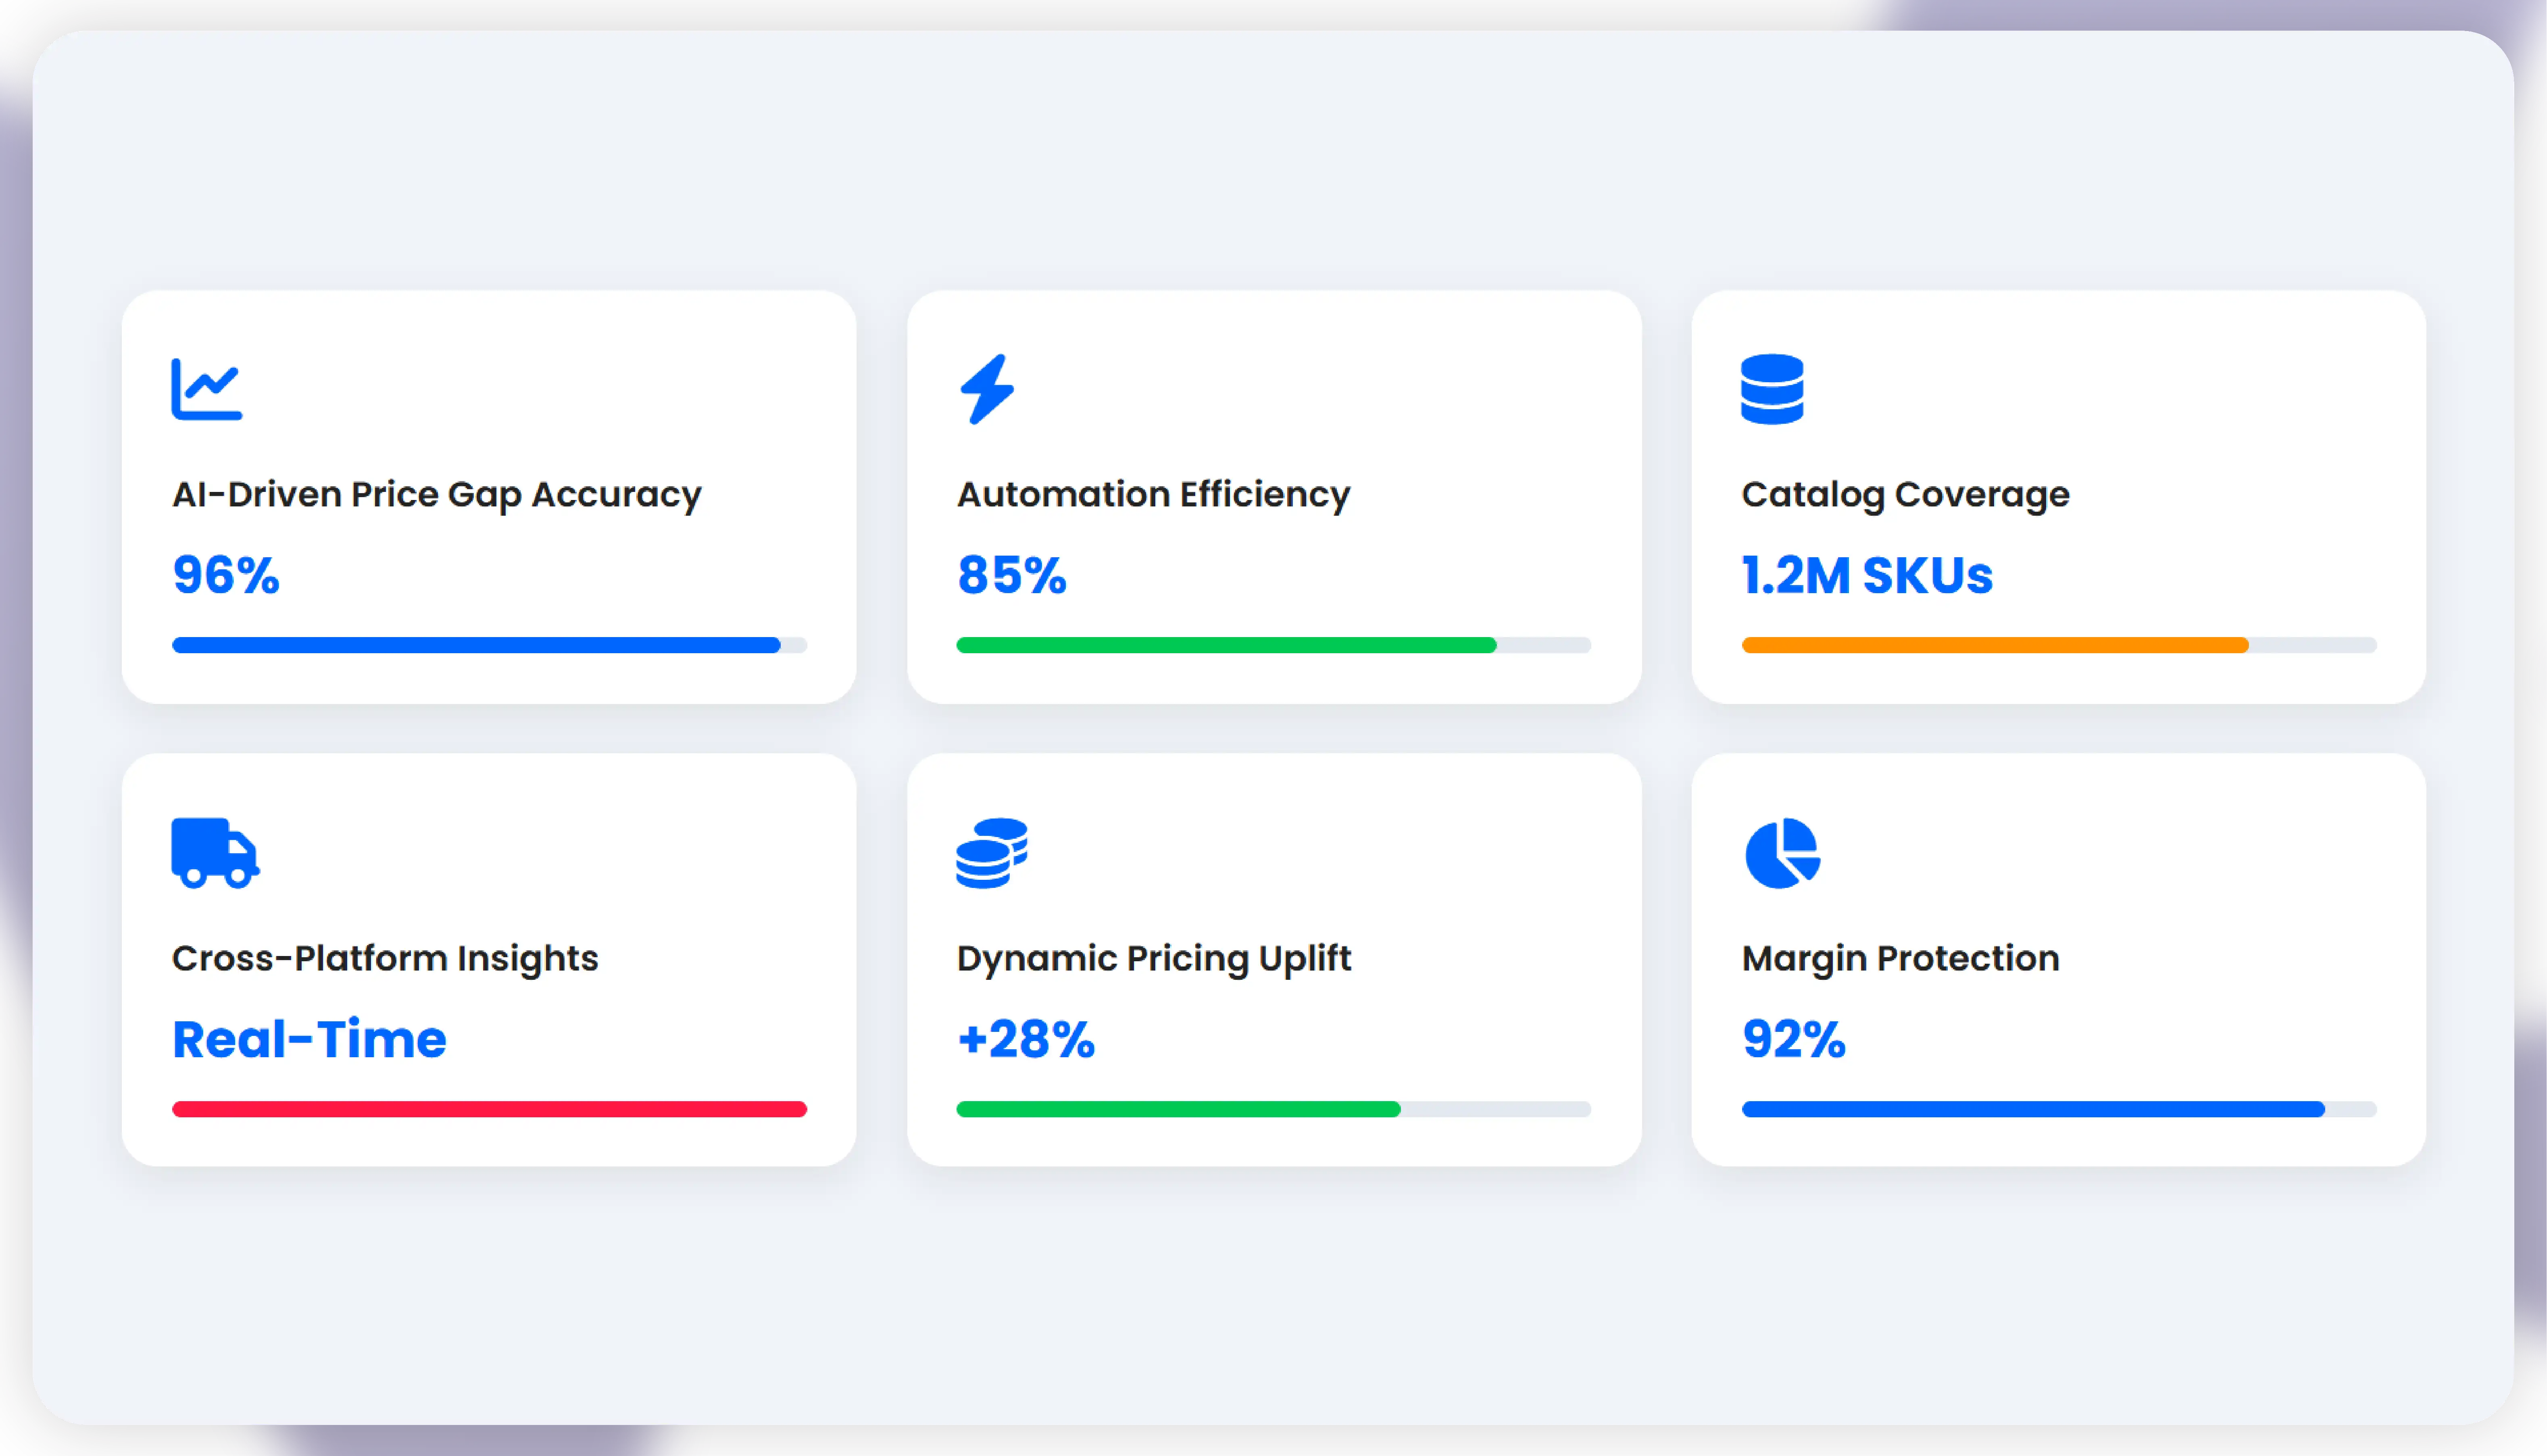Click the +28% uplift value
The width and height of the screenshot is (2547, 1456).
1026,1039
